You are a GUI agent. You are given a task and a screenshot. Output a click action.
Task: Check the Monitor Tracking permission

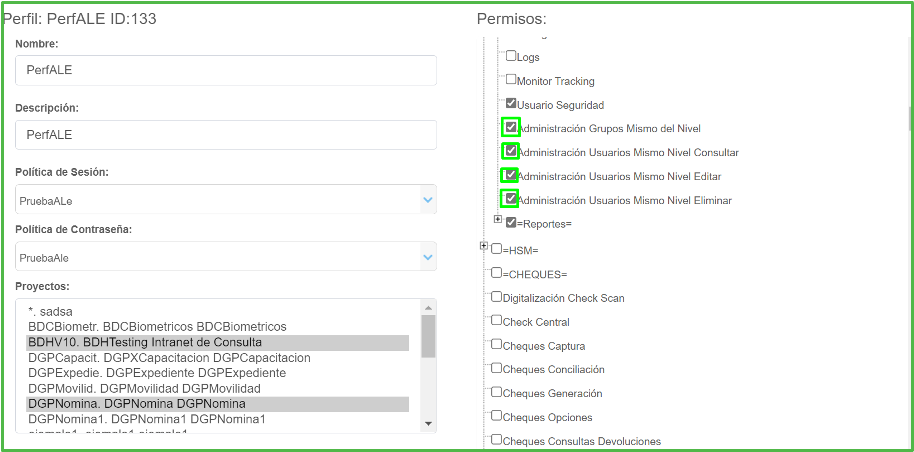pos(511,80)
